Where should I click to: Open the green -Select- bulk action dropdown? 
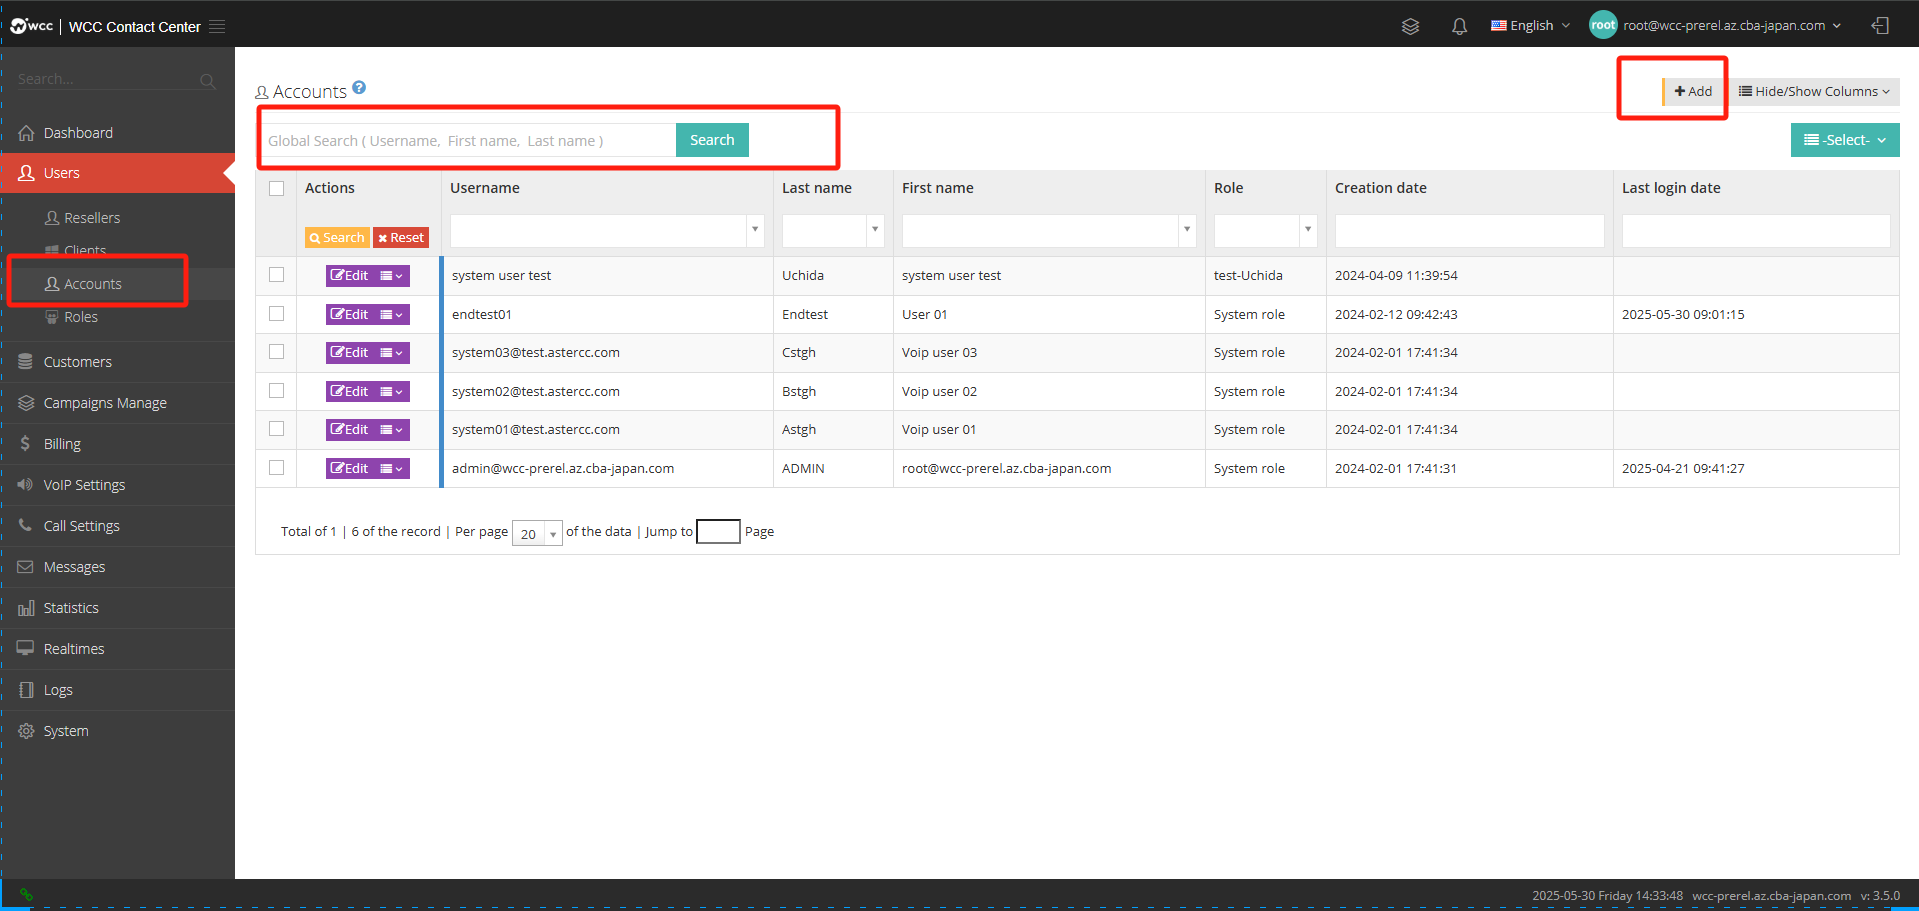(x=1845, y=140)
